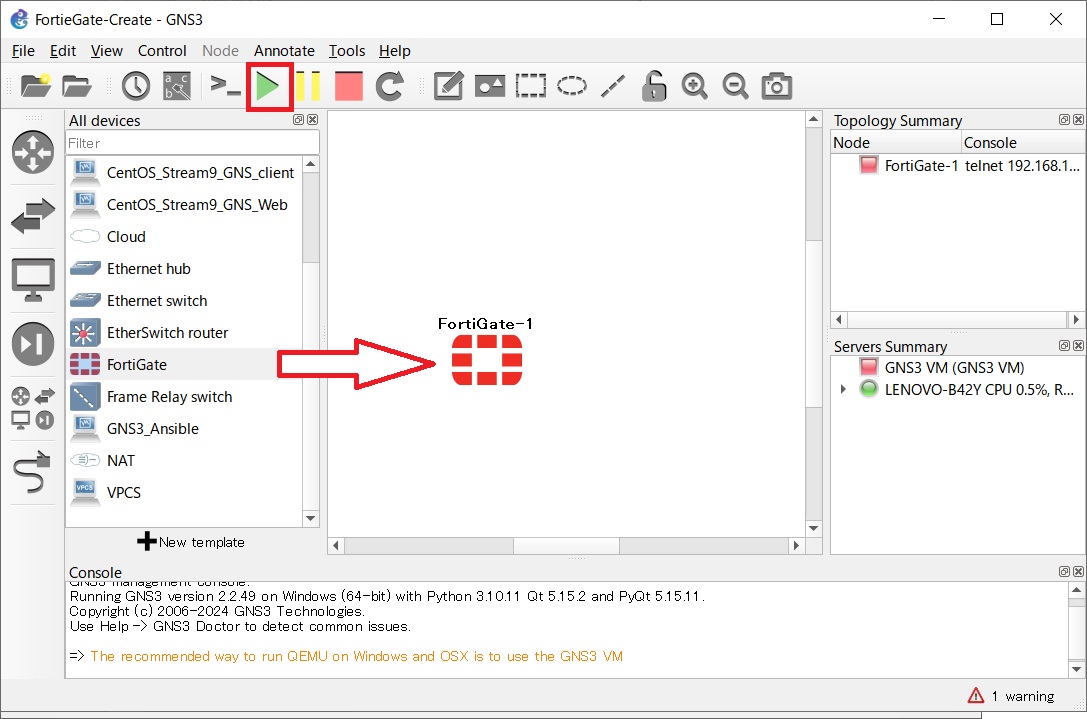1087x719 pixels.
Task: Select the Draw an ellipse tool
Action: pyautogui.click(x=572, y=86)
